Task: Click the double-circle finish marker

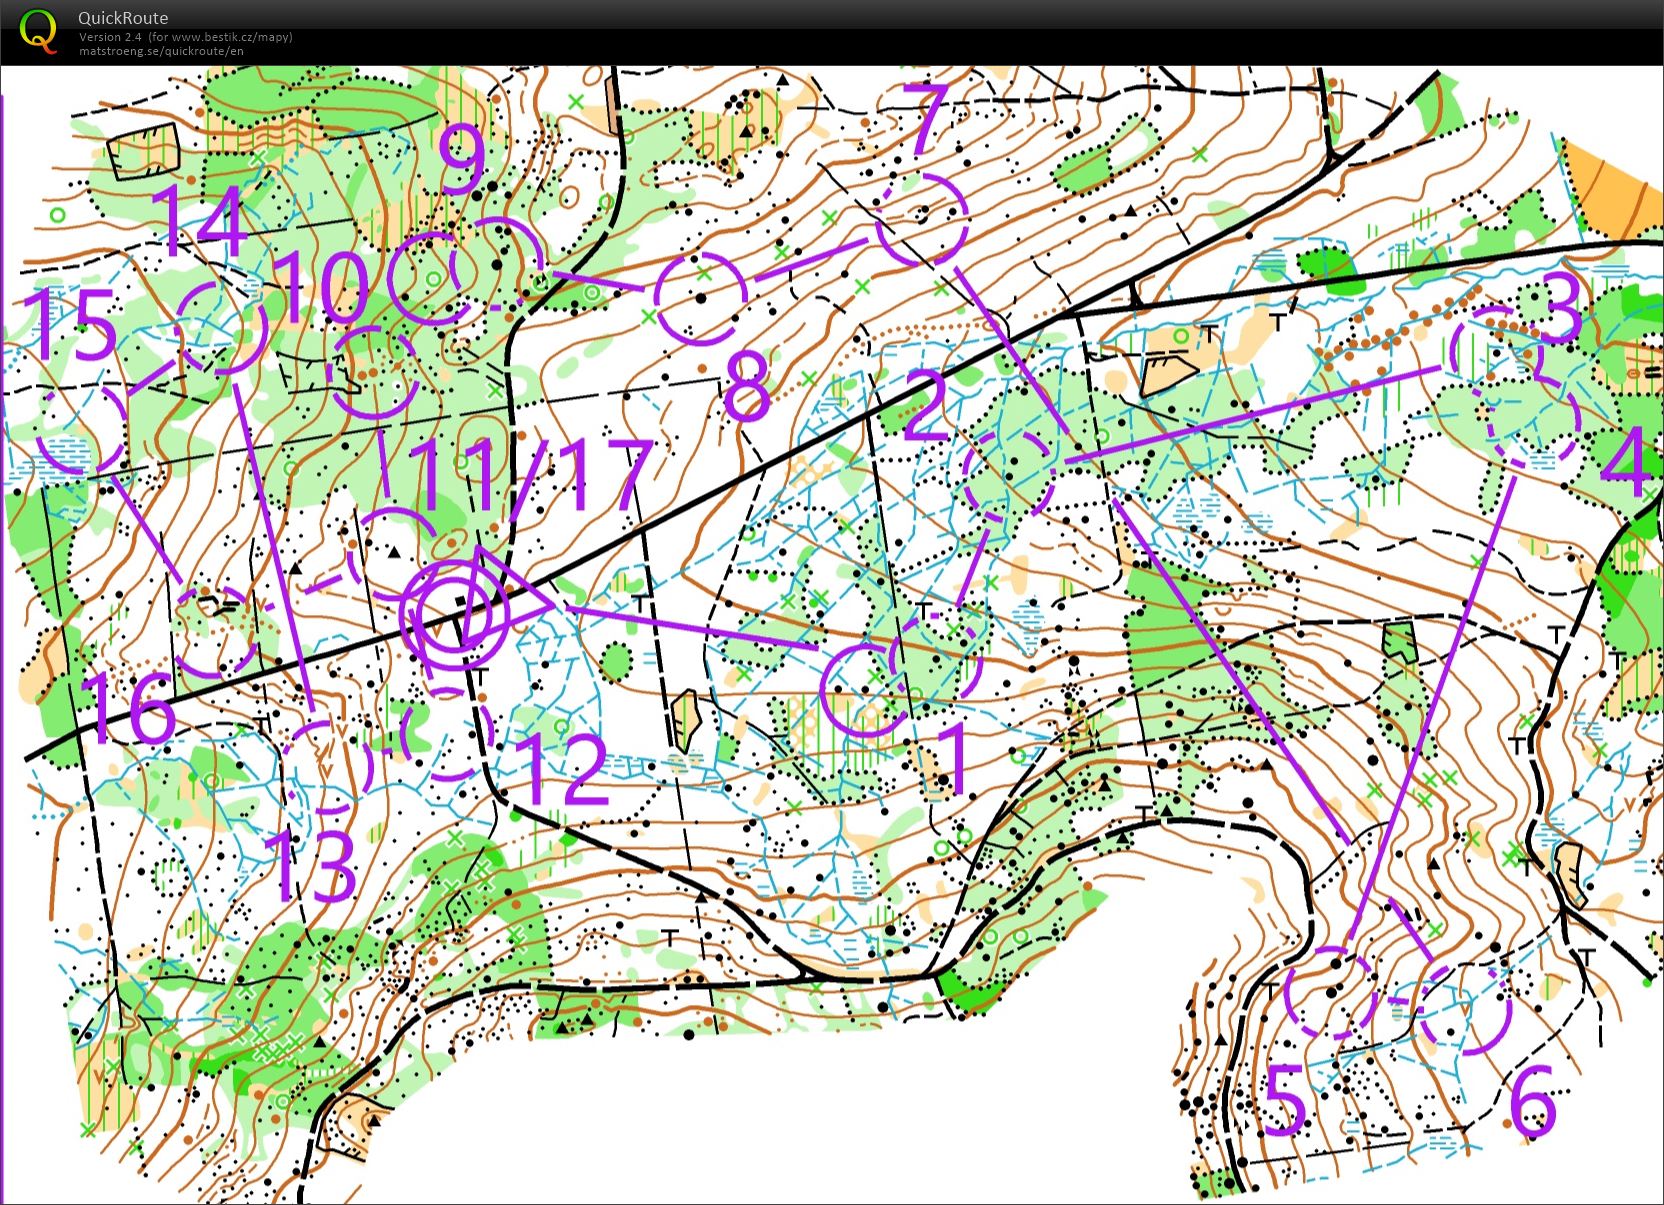Action: pos(454,614)
